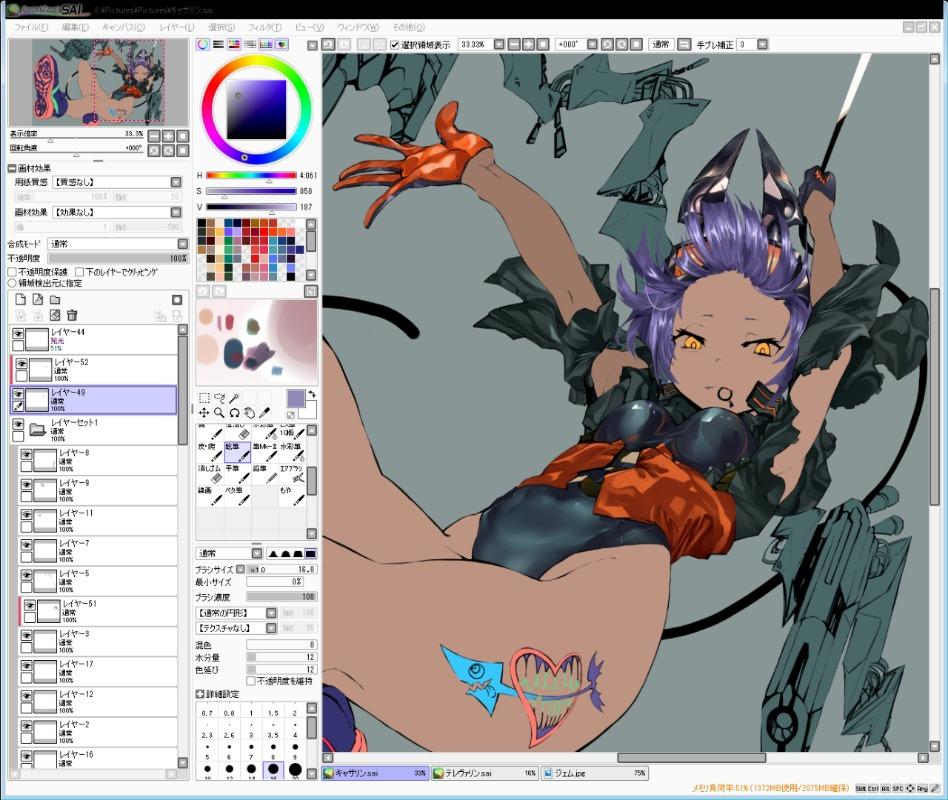Enable 下のレイヤーでクリッピング checkbox

[x=80, y=272]
